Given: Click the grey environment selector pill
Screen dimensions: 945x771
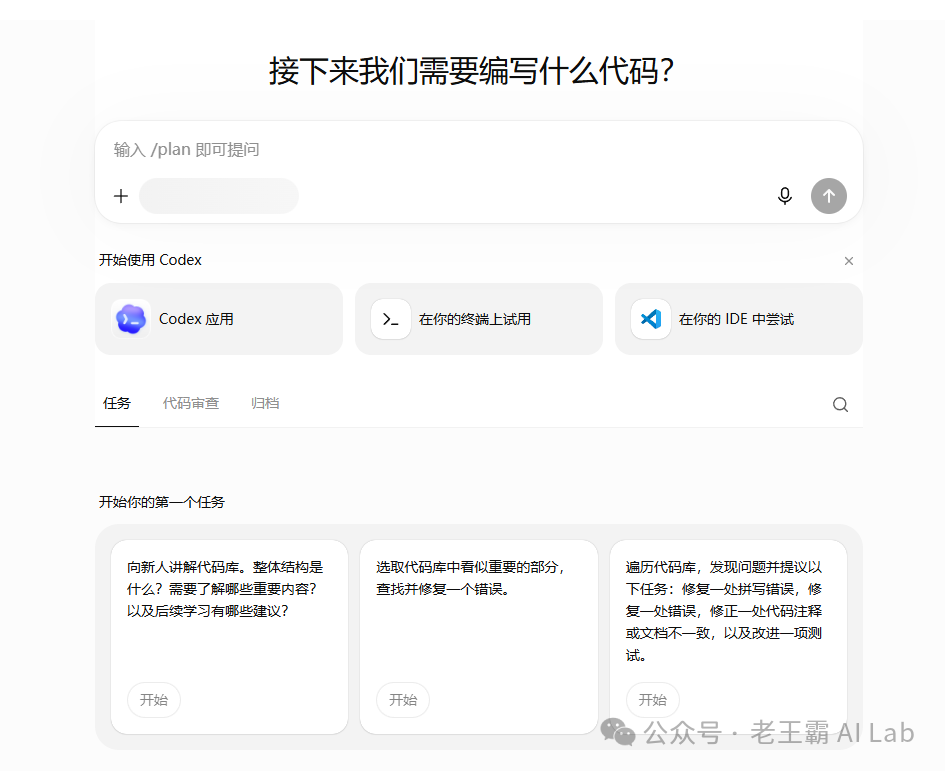Looking at the screenshot, I should (x=219, y=196).
